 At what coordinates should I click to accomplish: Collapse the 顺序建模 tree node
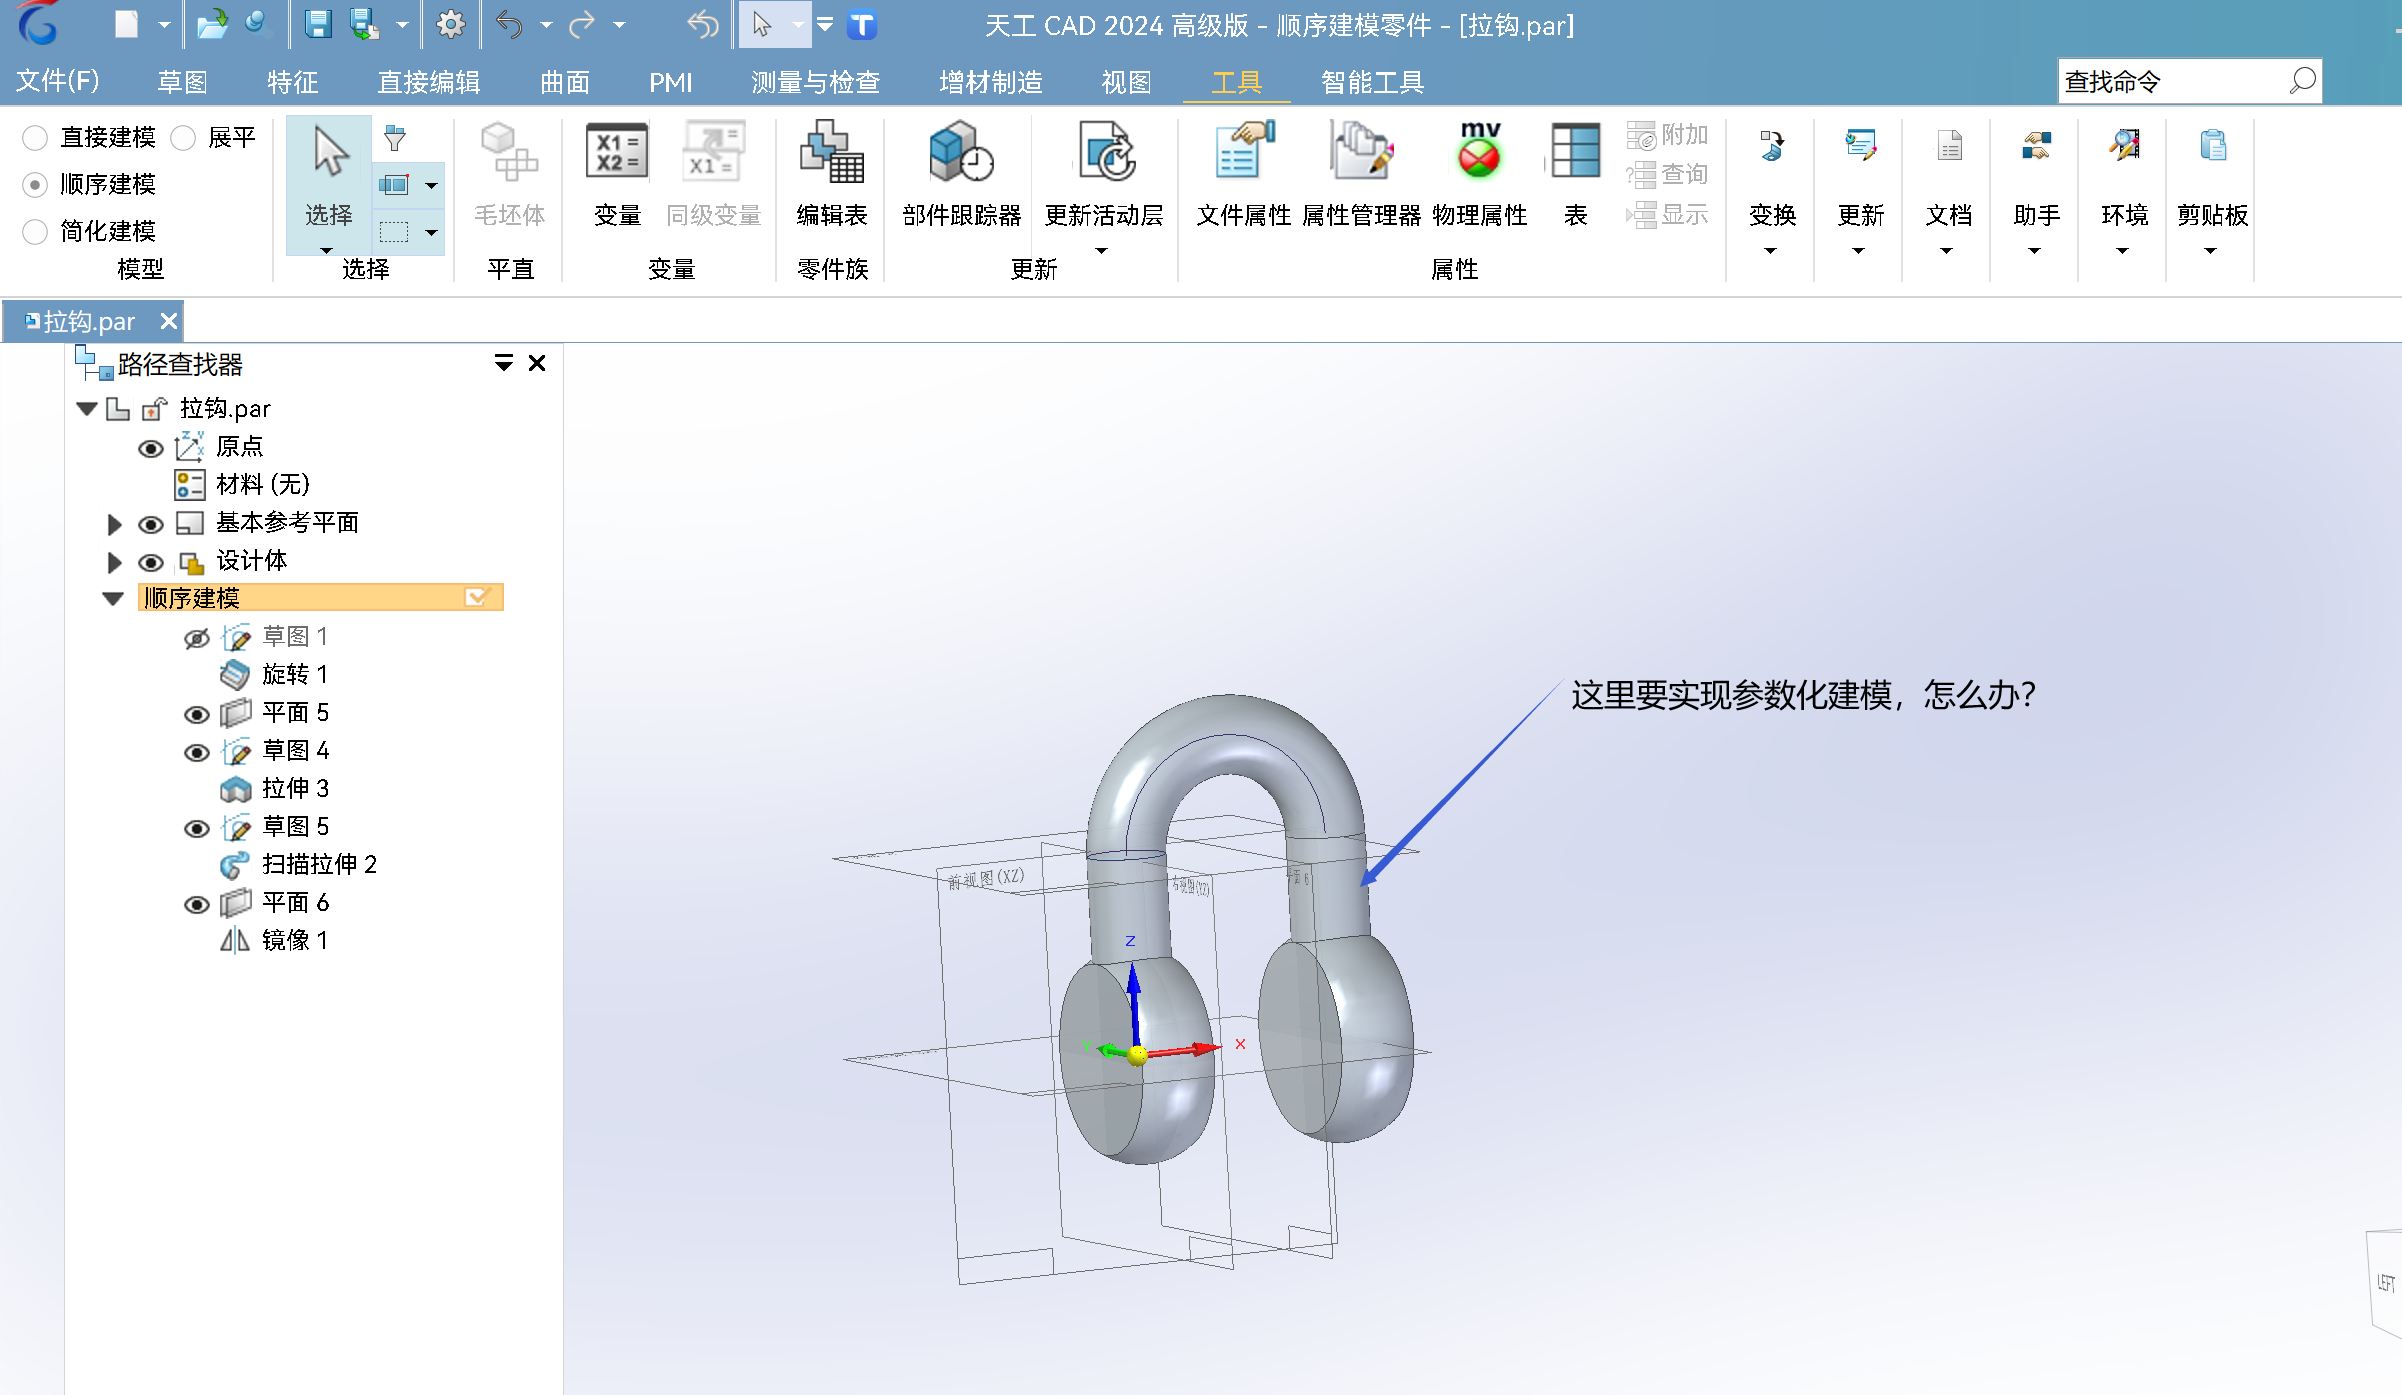(113, 599)
